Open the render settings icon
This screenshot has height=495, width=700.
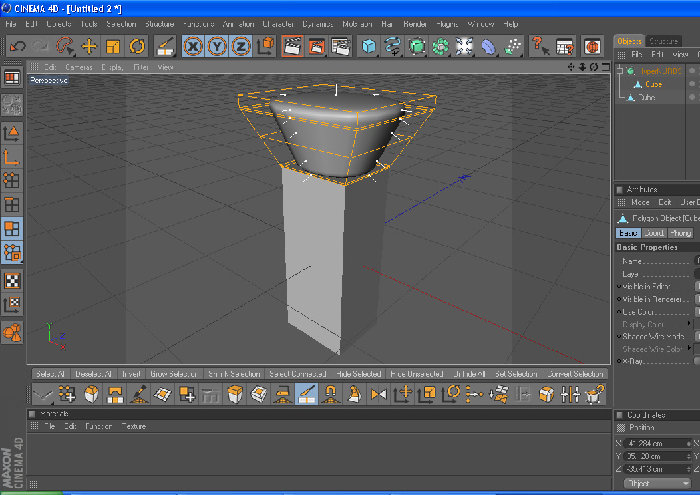(341, 46)
